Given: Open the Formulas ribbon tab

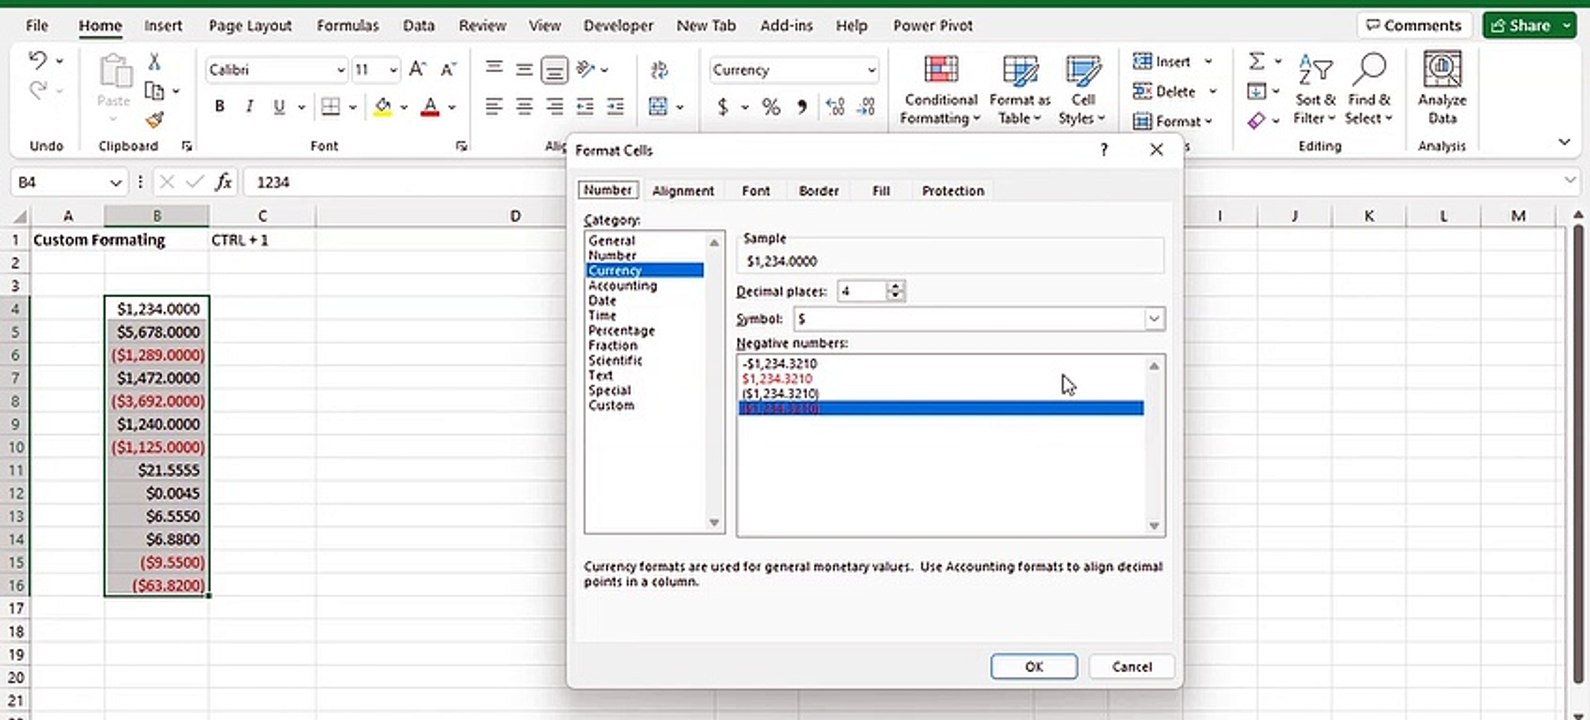Looking at the screenshot, I should point(348,25).
